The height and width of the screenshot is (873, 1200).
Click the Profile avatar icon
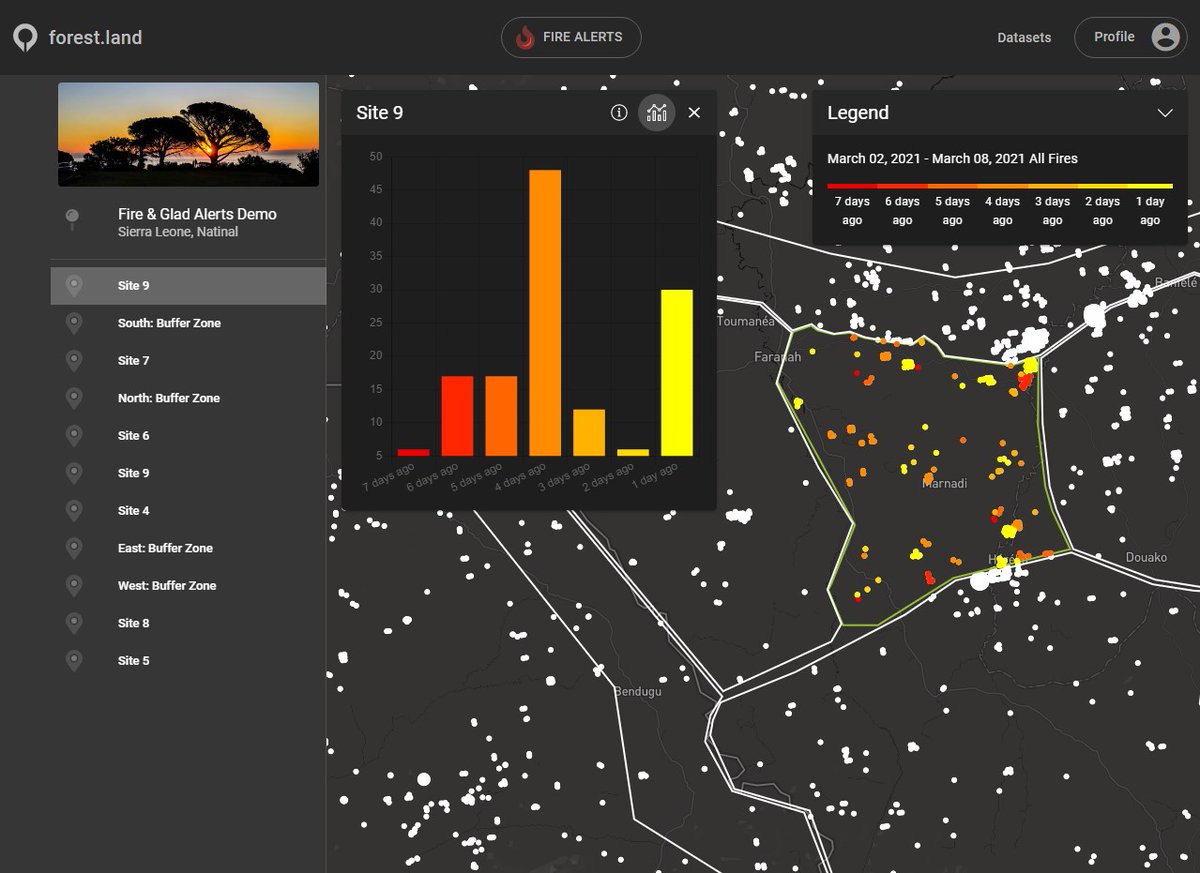pyautogui.click(x=1163, y=37)
